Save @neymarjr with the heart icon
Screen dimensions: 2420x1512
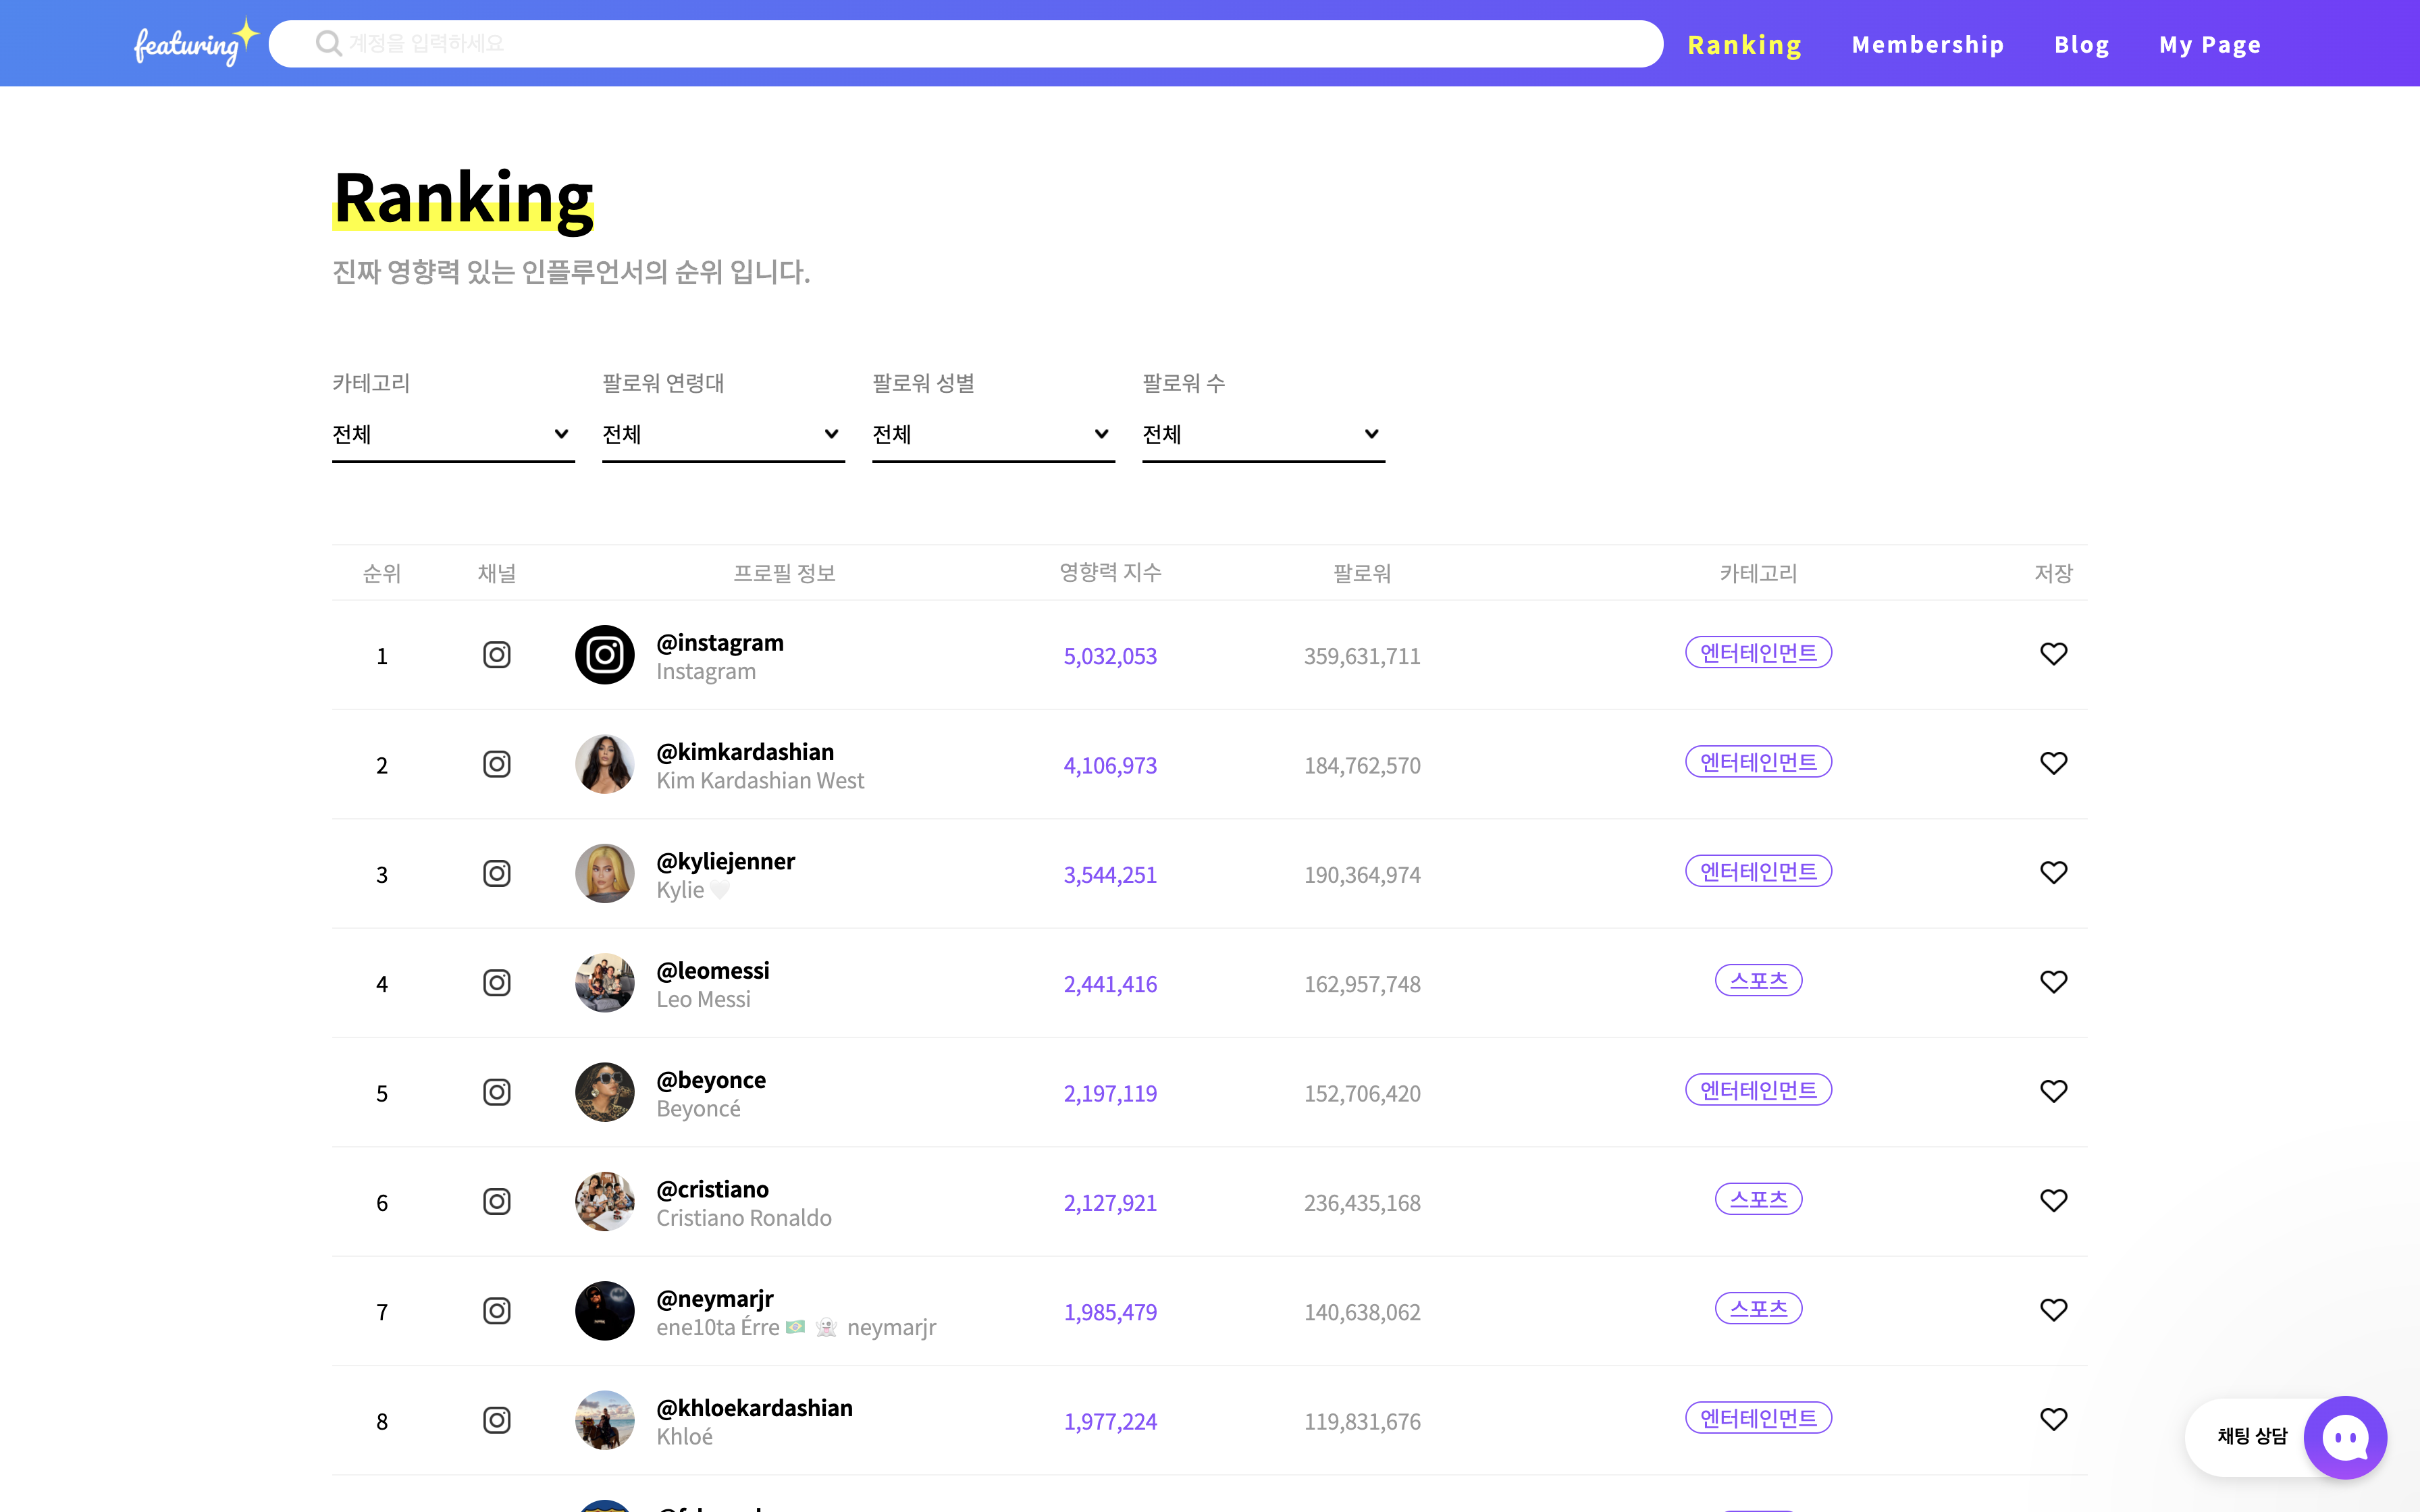coord(2053,1310)
